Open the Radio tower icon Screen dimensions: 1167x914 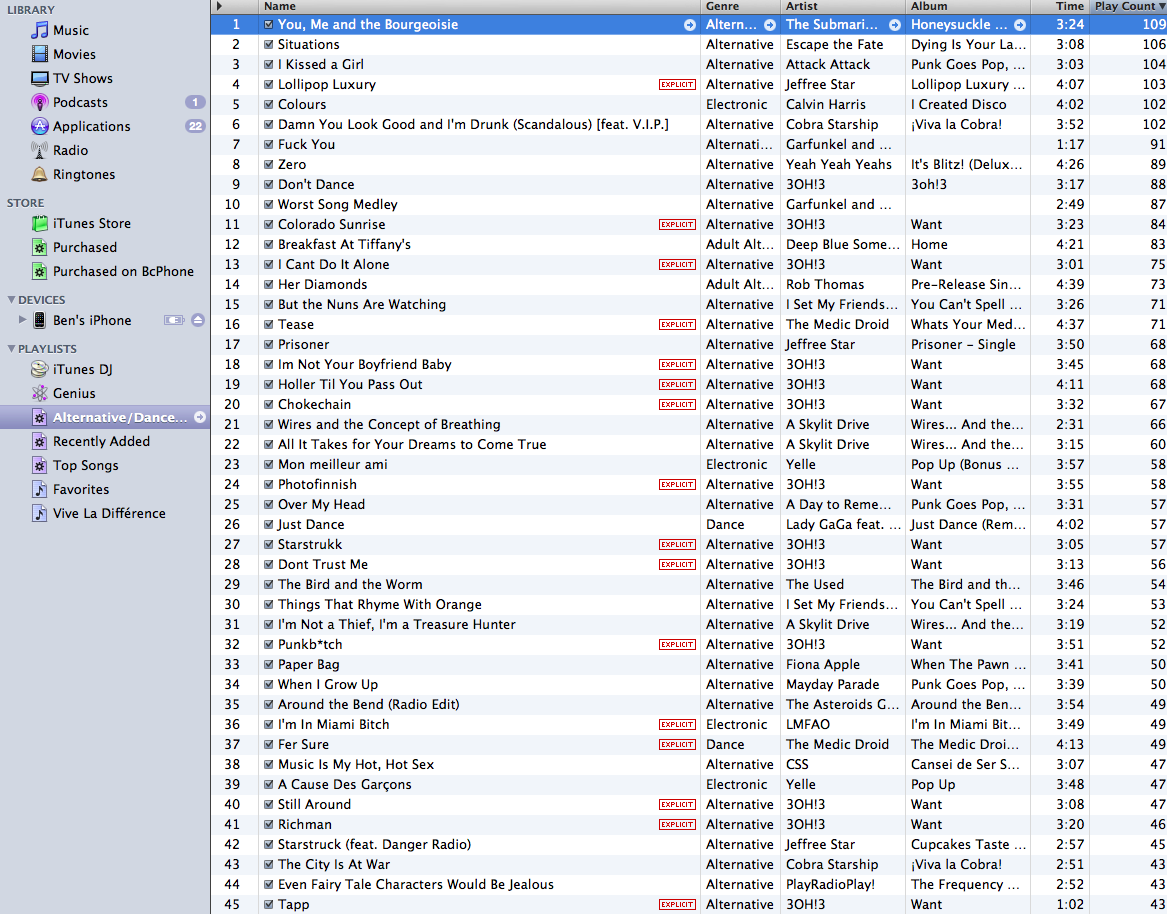click(39, 150)
